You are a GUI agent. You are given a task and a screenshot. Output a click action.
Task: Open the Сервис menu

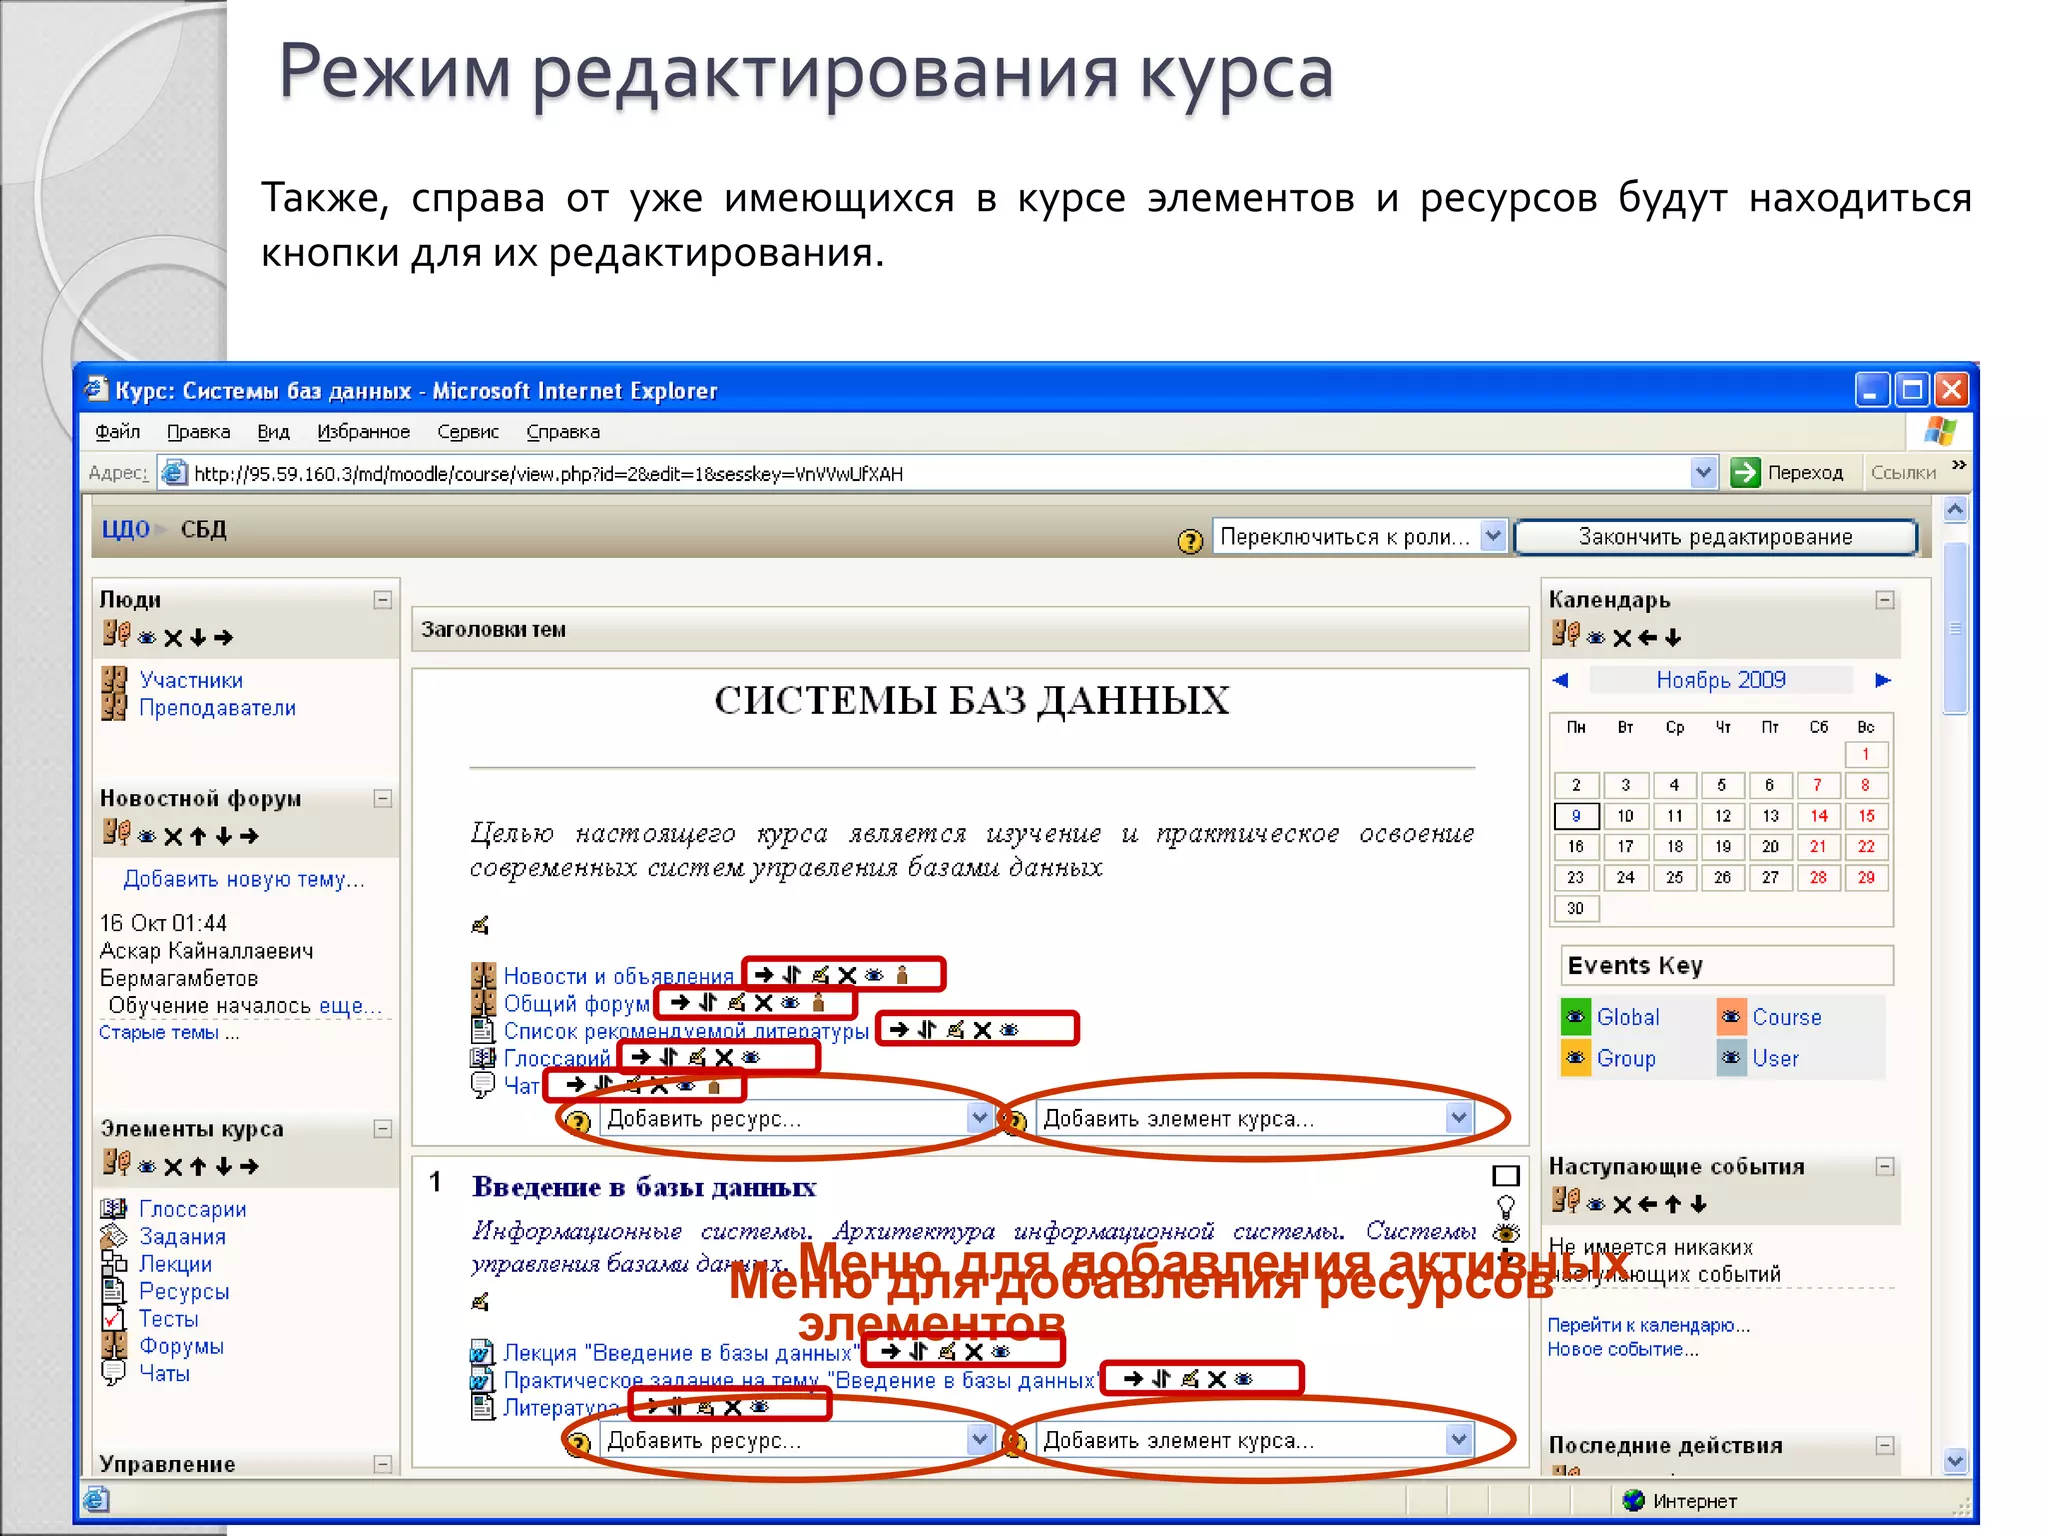click(x=468, y=432)
